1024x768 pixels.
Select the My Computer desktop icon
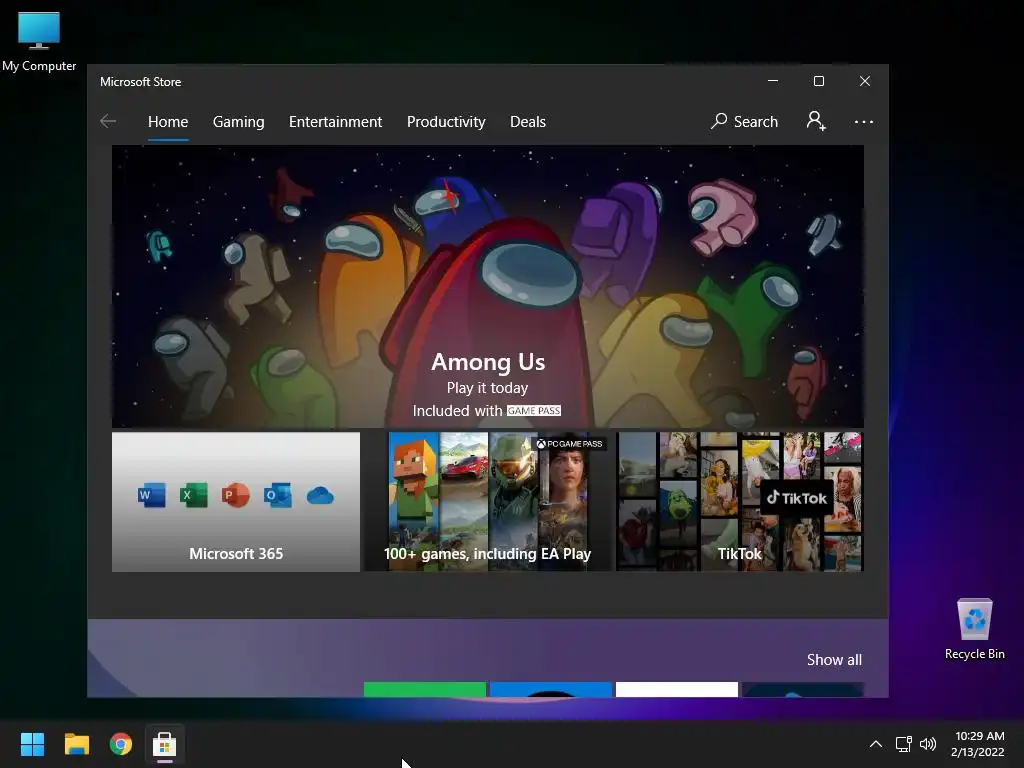point(39,42)
